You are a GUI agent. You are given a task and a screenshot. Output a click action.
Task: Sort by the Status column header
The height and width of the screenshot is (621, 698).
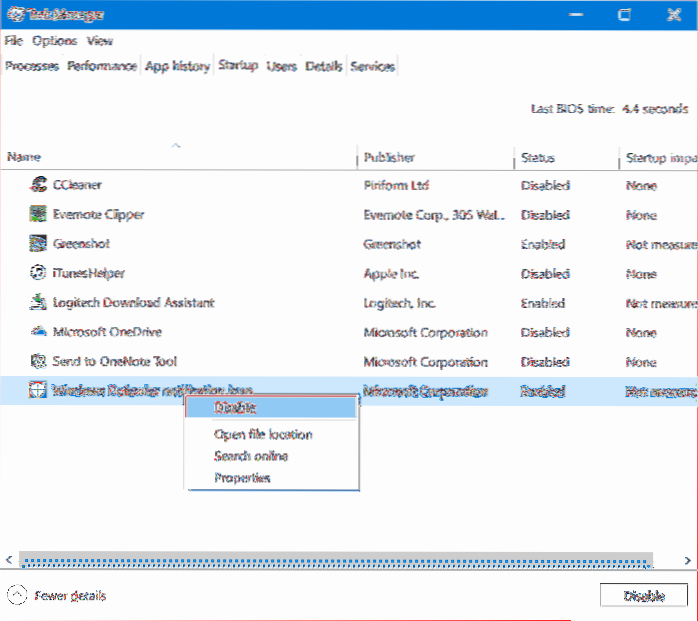(537, 158)
